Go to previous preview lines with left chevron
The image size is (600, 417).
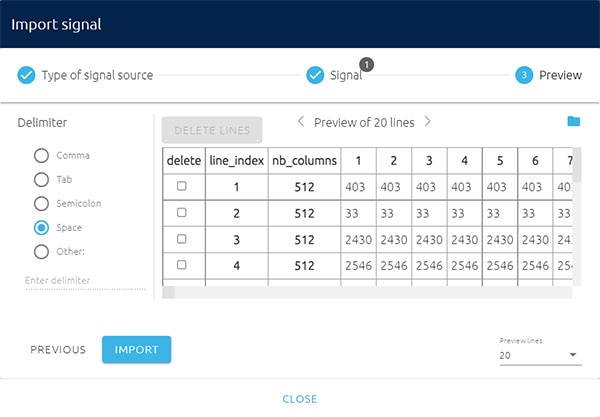[301, 122]
